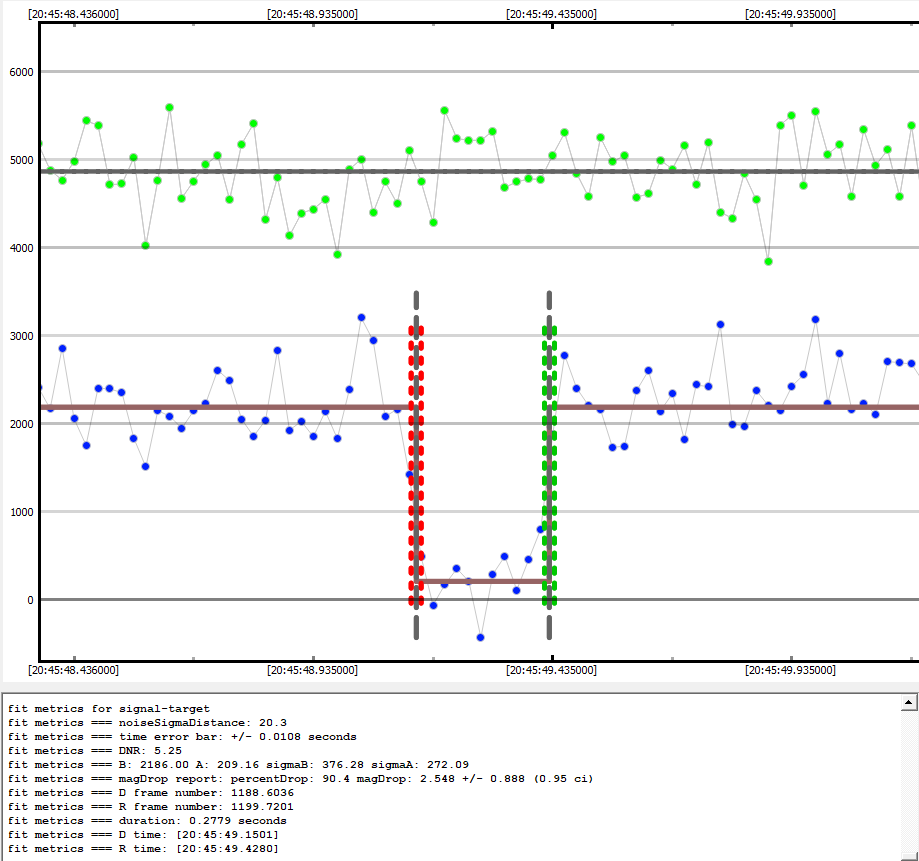Click the 'R frame number: 1199.7201' line
The width and height of the screenshot is (919, 861).
tap(151, 806)
